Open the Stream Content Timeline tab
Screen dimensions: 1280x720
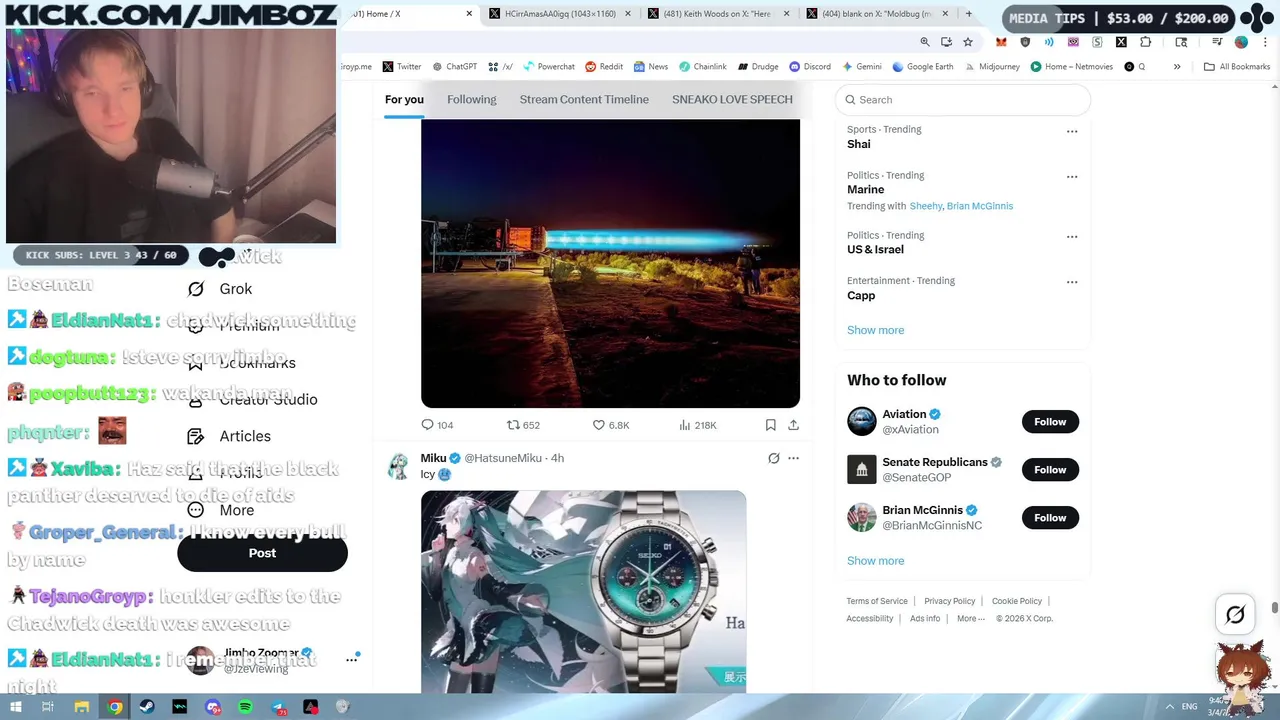584,99
